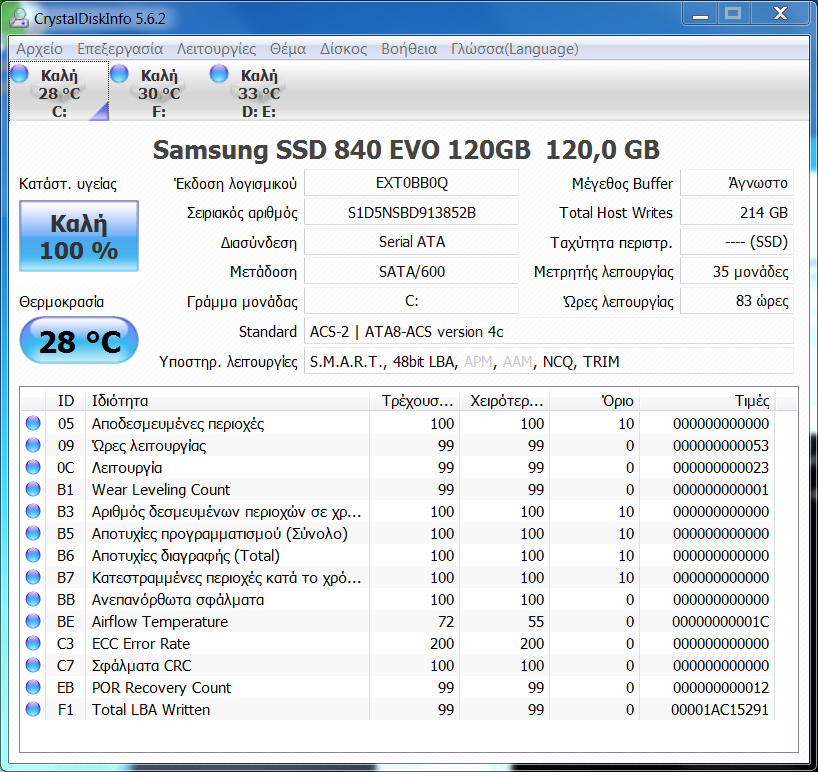The image size is (818, 772).
Task: Click the CrystalDiskInfo title bar app icon
Action: (x=19, y=18)
